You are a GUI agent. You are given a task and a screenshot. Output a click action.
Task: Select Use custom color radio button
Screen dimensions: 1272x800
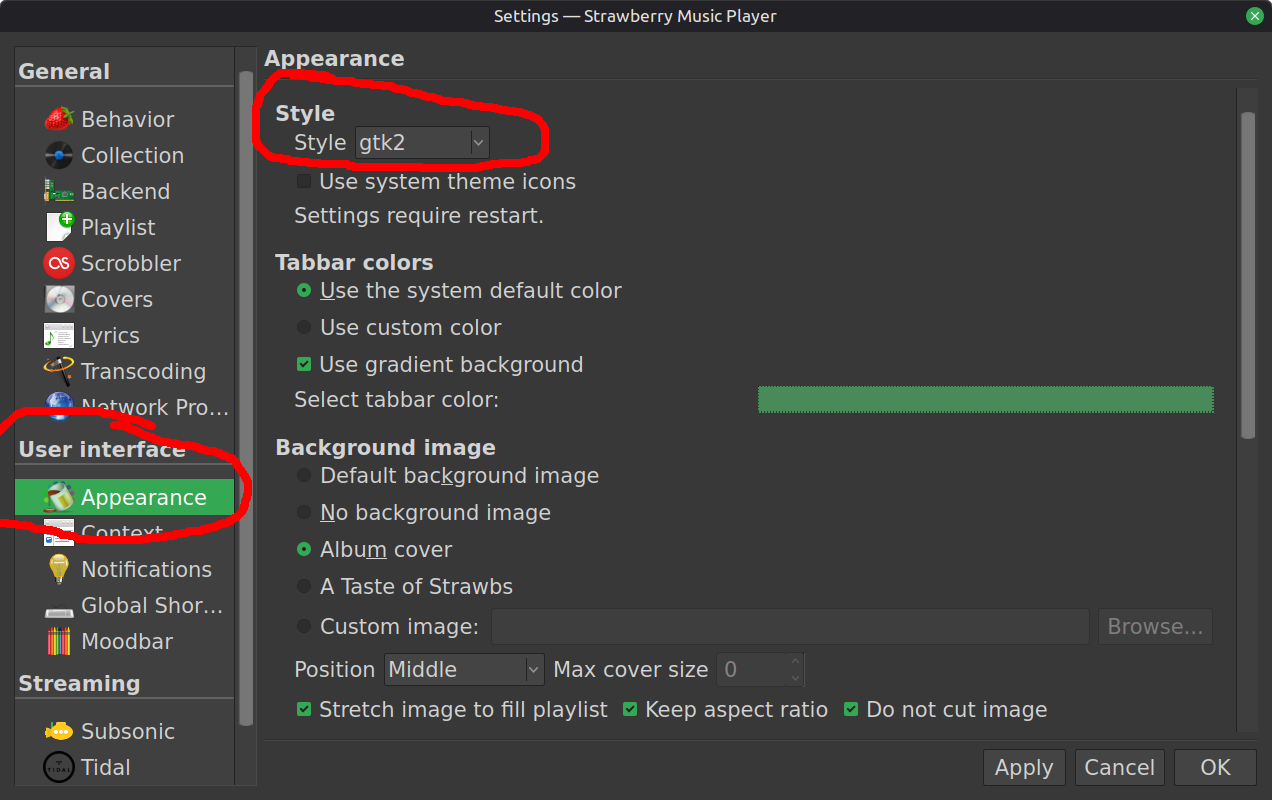point(304,328)
